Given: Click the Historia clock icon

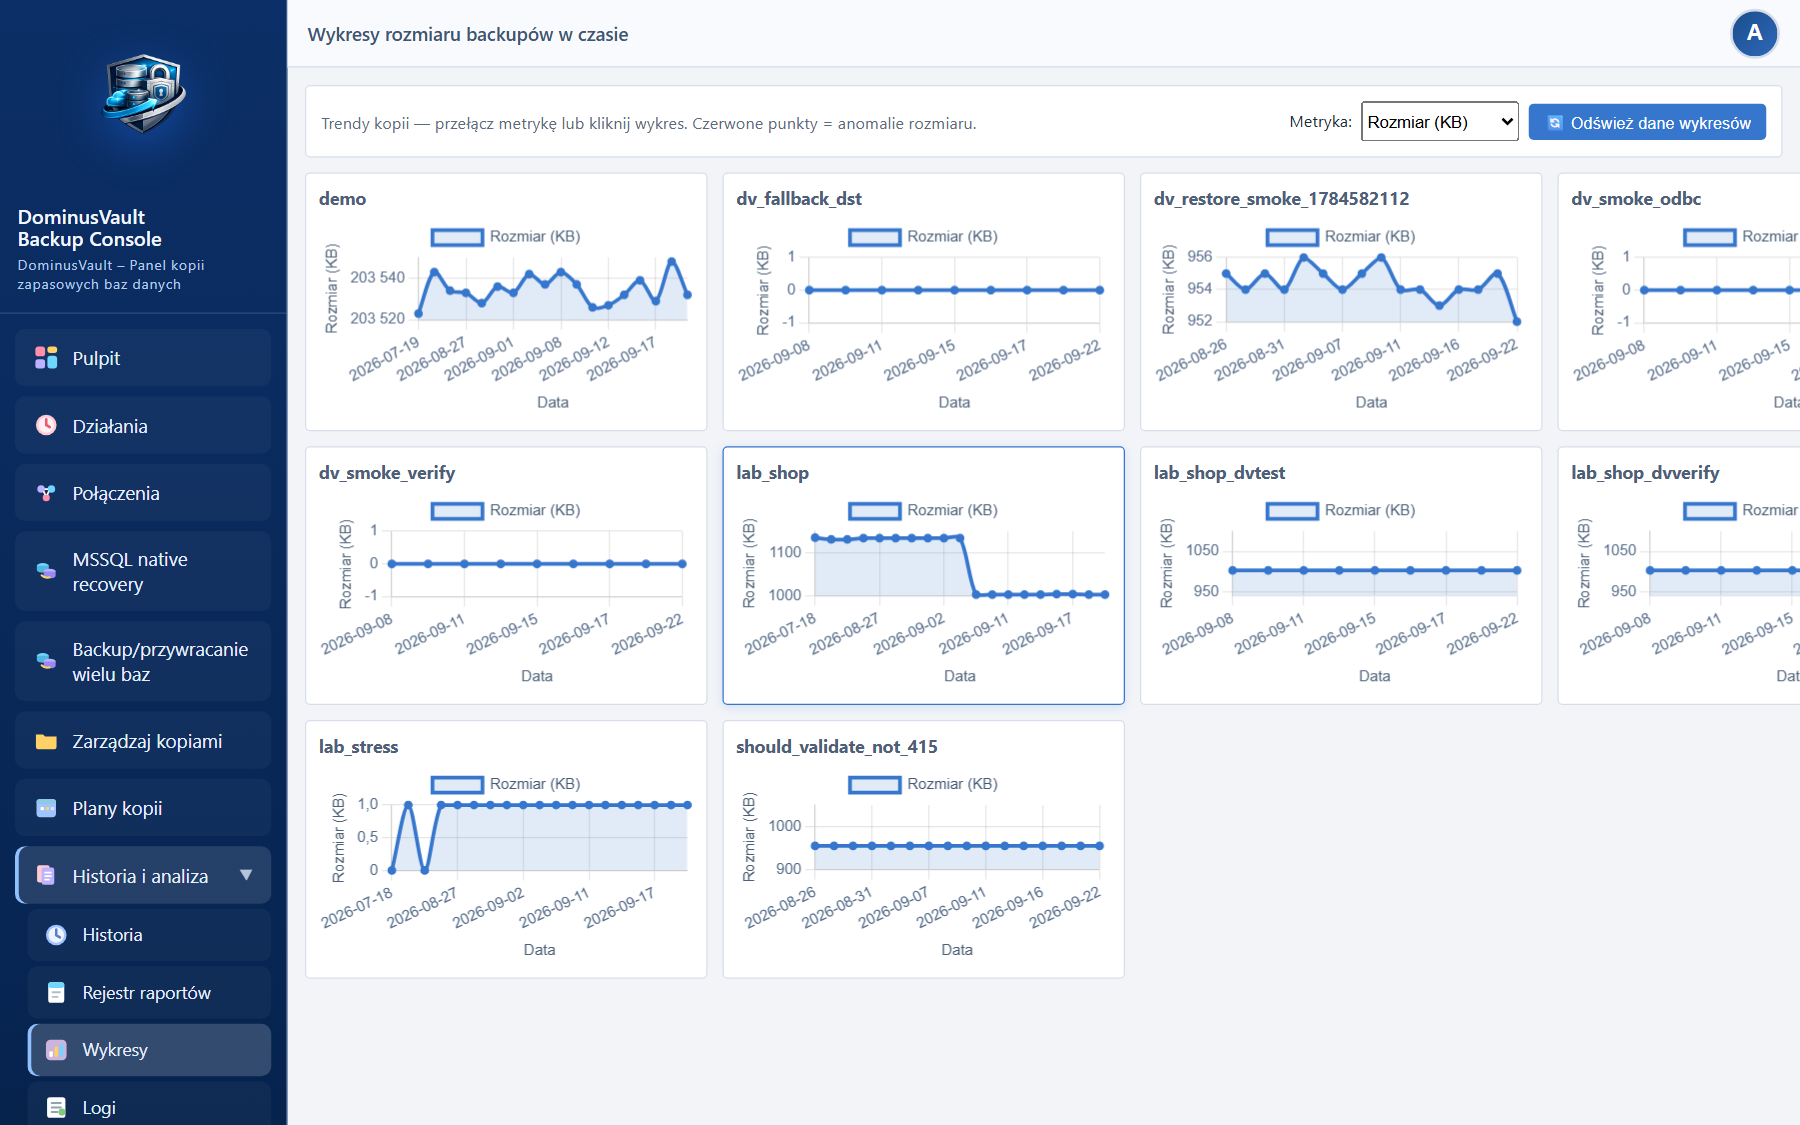Looking at the screenshot, I should click(57, 935).
